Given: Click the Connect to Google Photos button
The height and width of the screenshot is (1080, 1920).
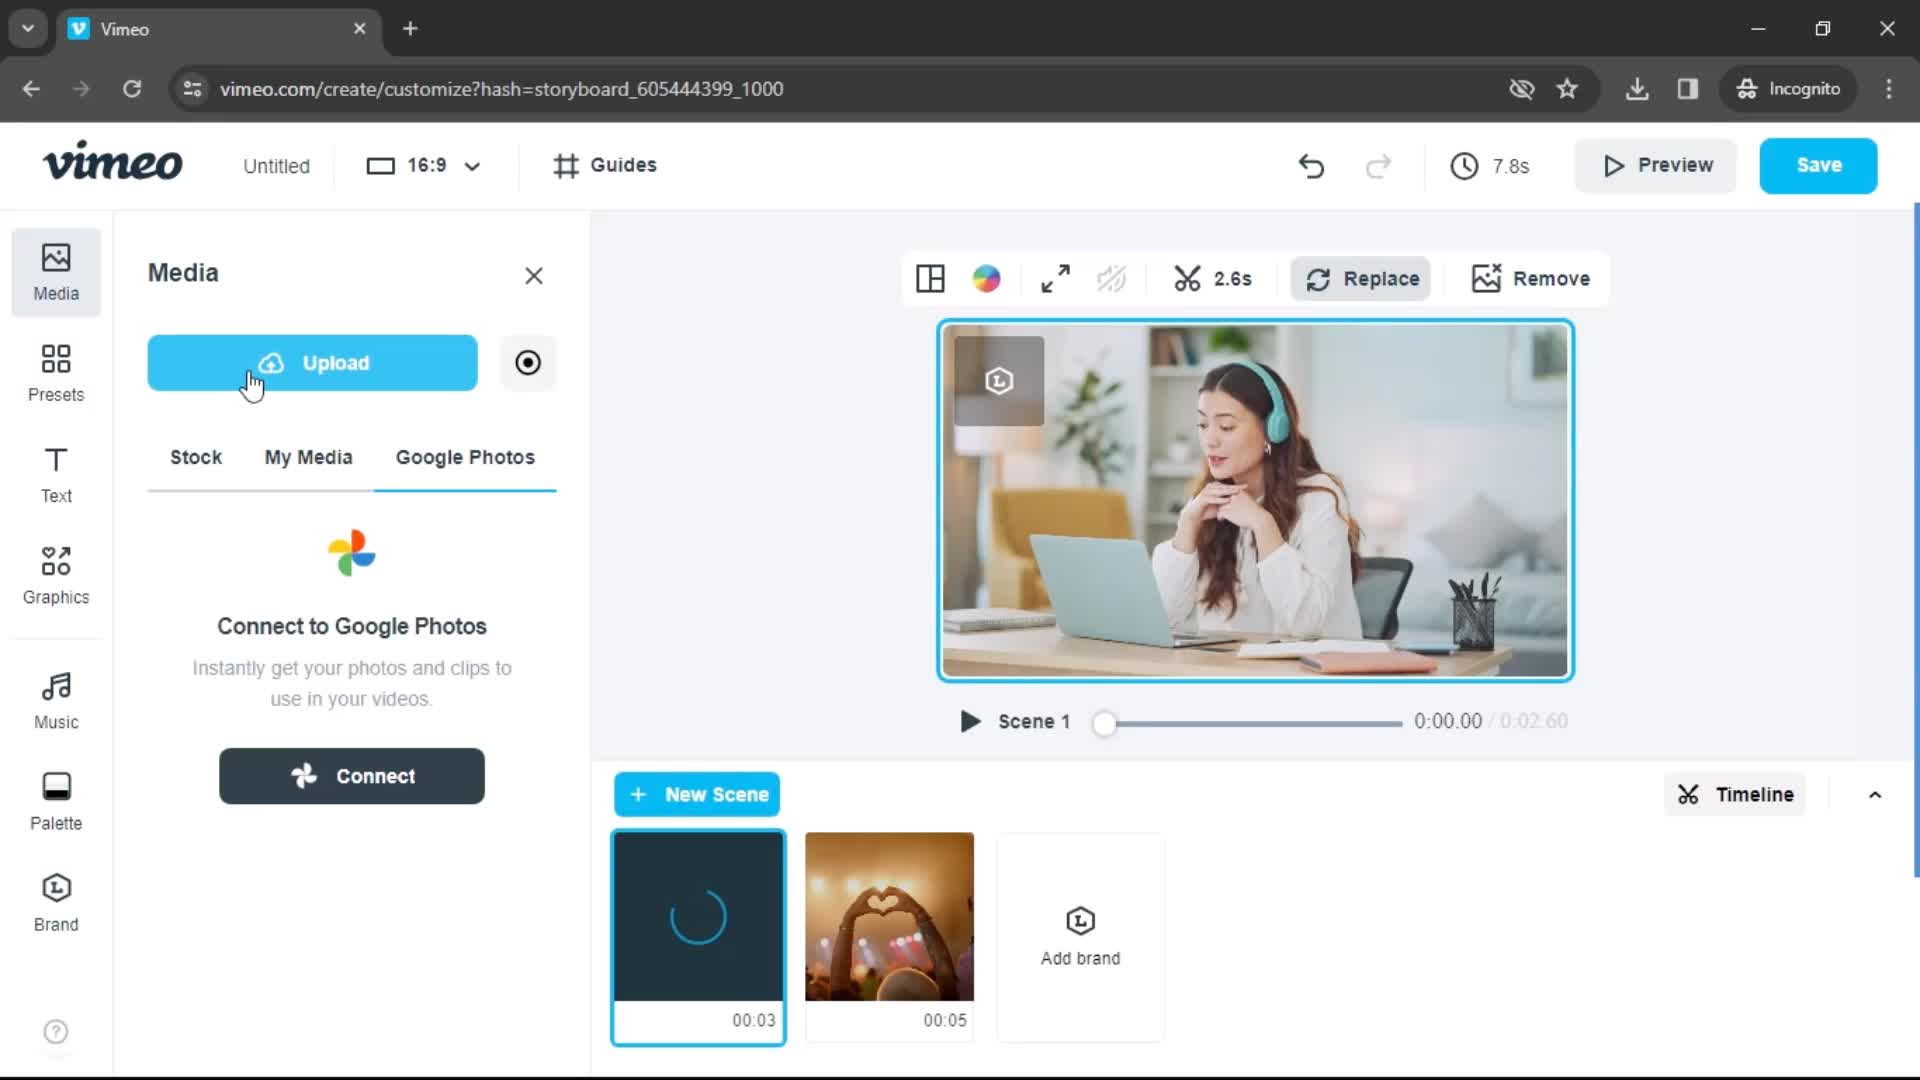Looking at the screenshot, I should tap(352, 775).
